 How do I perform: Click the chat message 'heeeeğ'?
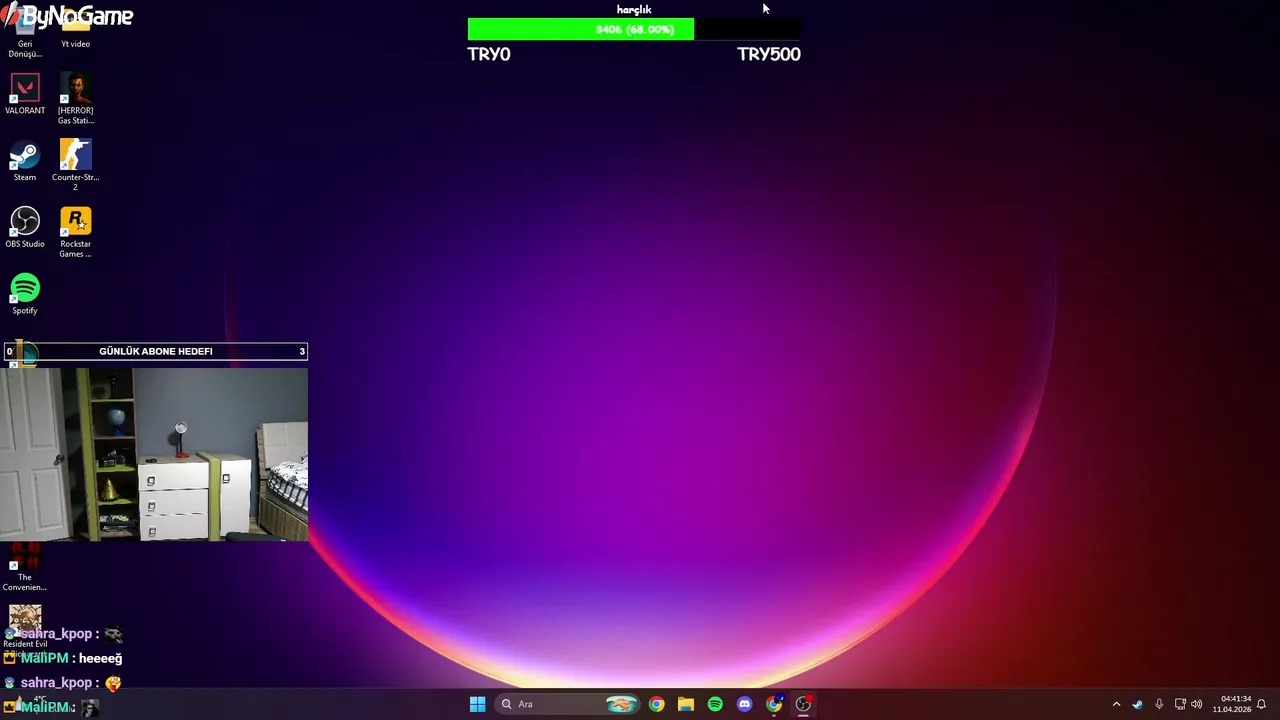100,658
